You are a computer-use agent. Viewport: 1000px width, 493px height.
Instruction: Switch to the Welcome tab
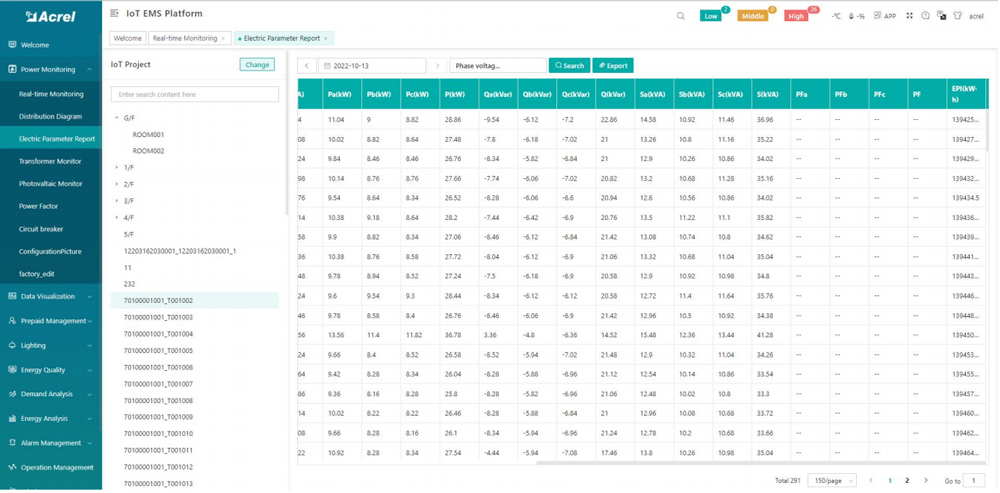click(x=128, y=38)
